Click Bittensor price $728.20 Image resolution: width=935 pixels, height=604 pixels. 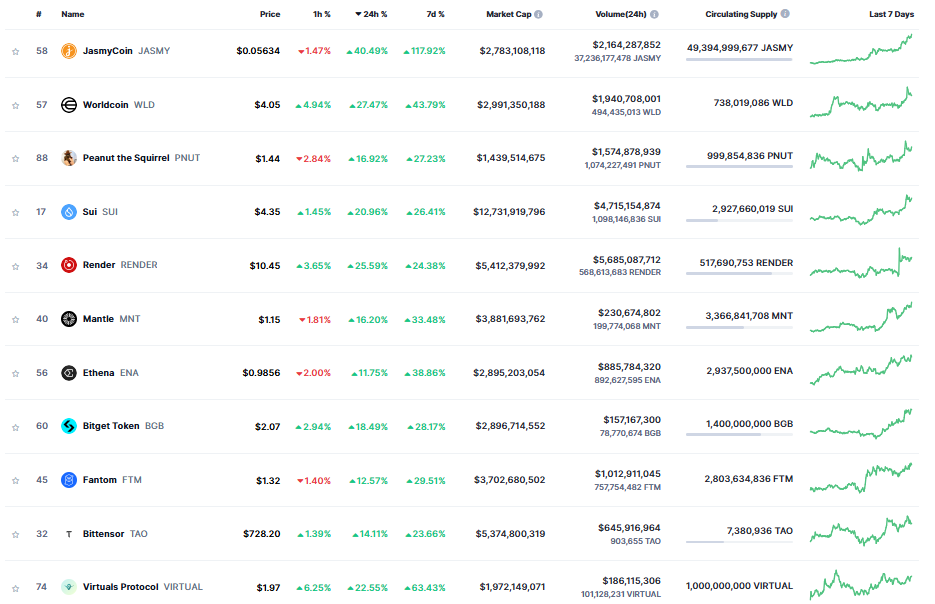click(x=261, y=534)
